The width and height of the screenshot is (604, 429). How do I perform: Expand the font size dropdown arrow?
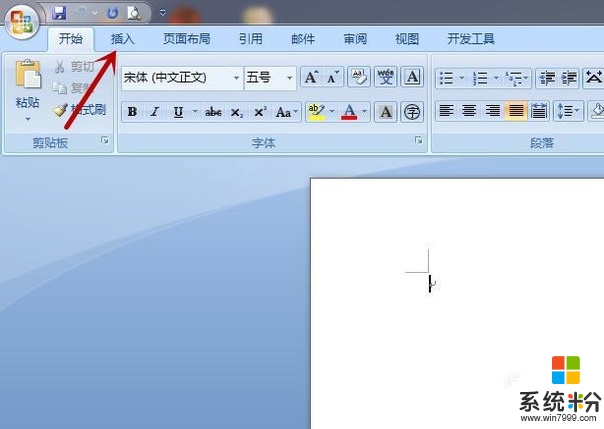[x=289, y=78]
